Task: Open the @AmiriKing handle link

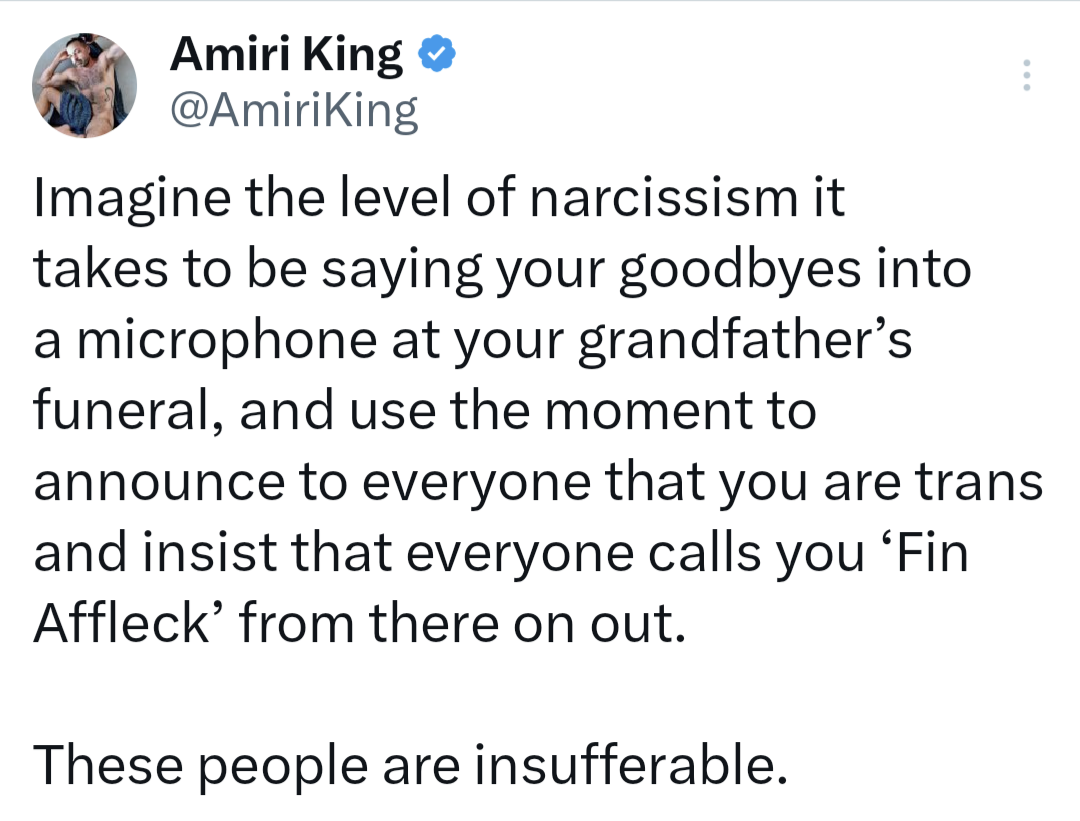Action: [x=294, y=113]
